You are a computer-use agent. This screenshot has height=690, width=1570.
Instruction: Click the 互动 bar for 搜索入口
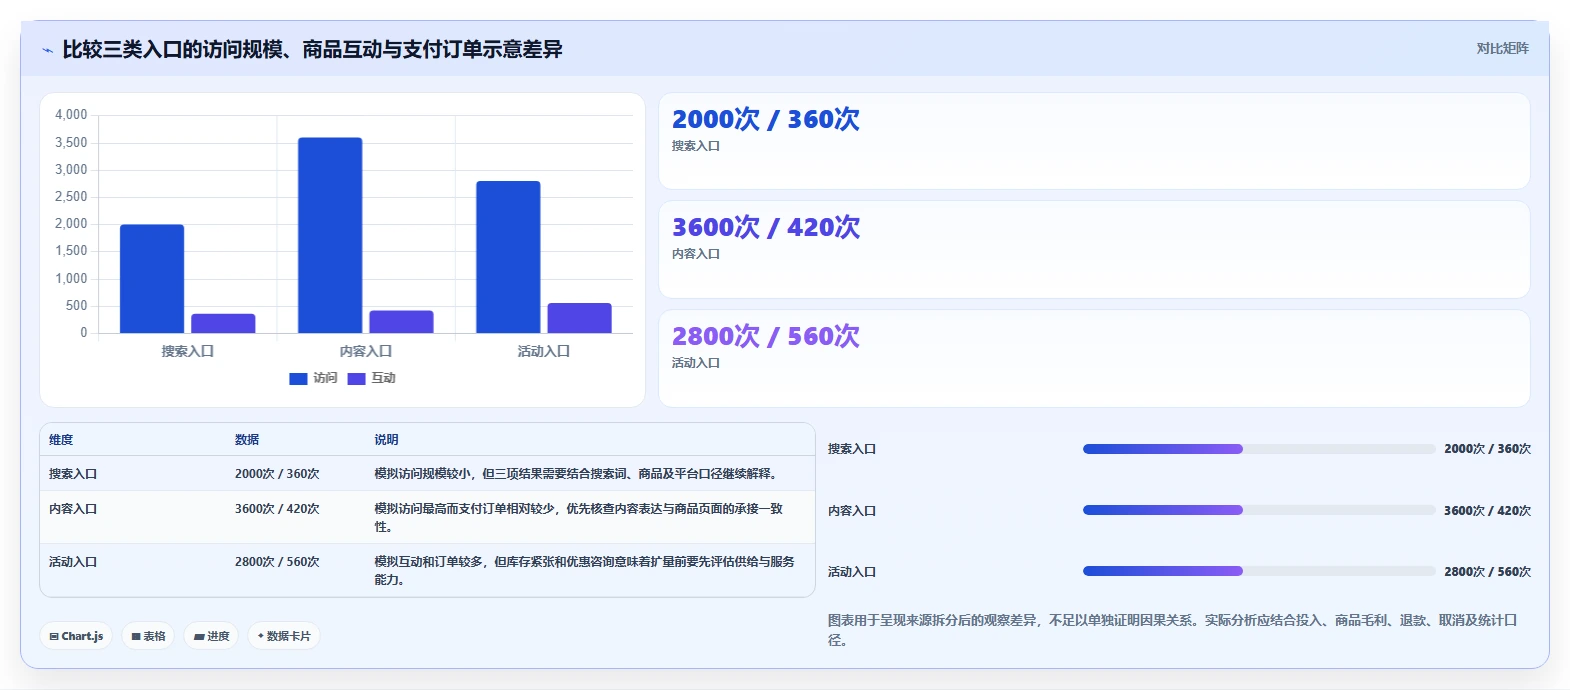(223, 323)
